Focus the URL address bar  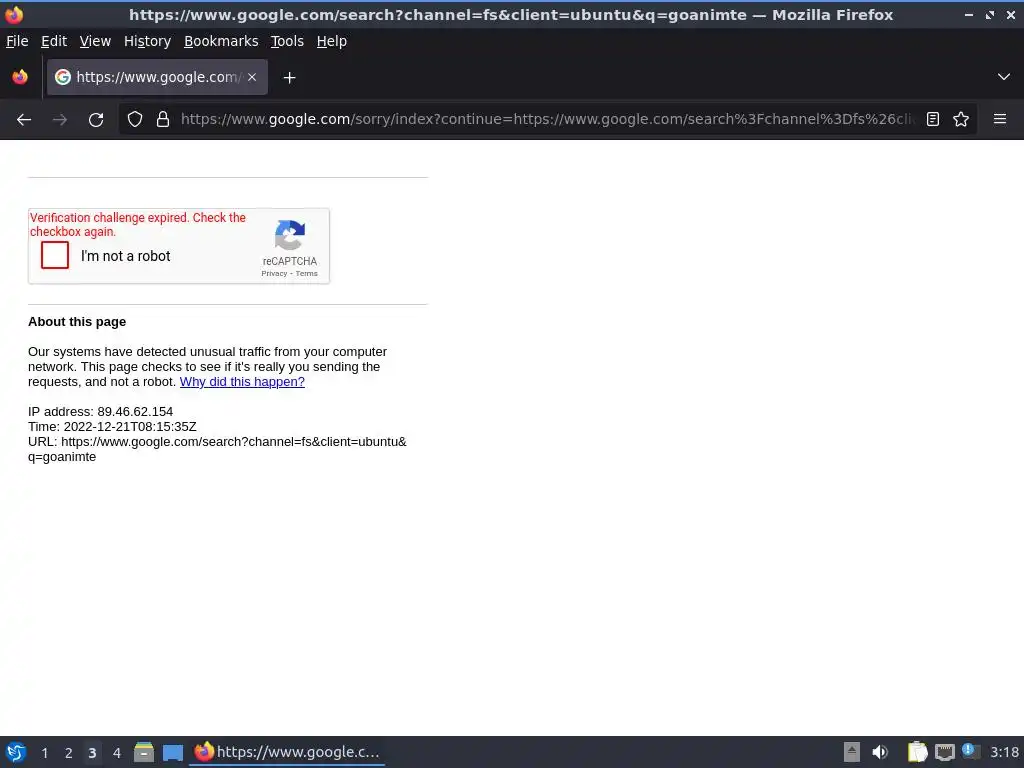tap(547, 120)
